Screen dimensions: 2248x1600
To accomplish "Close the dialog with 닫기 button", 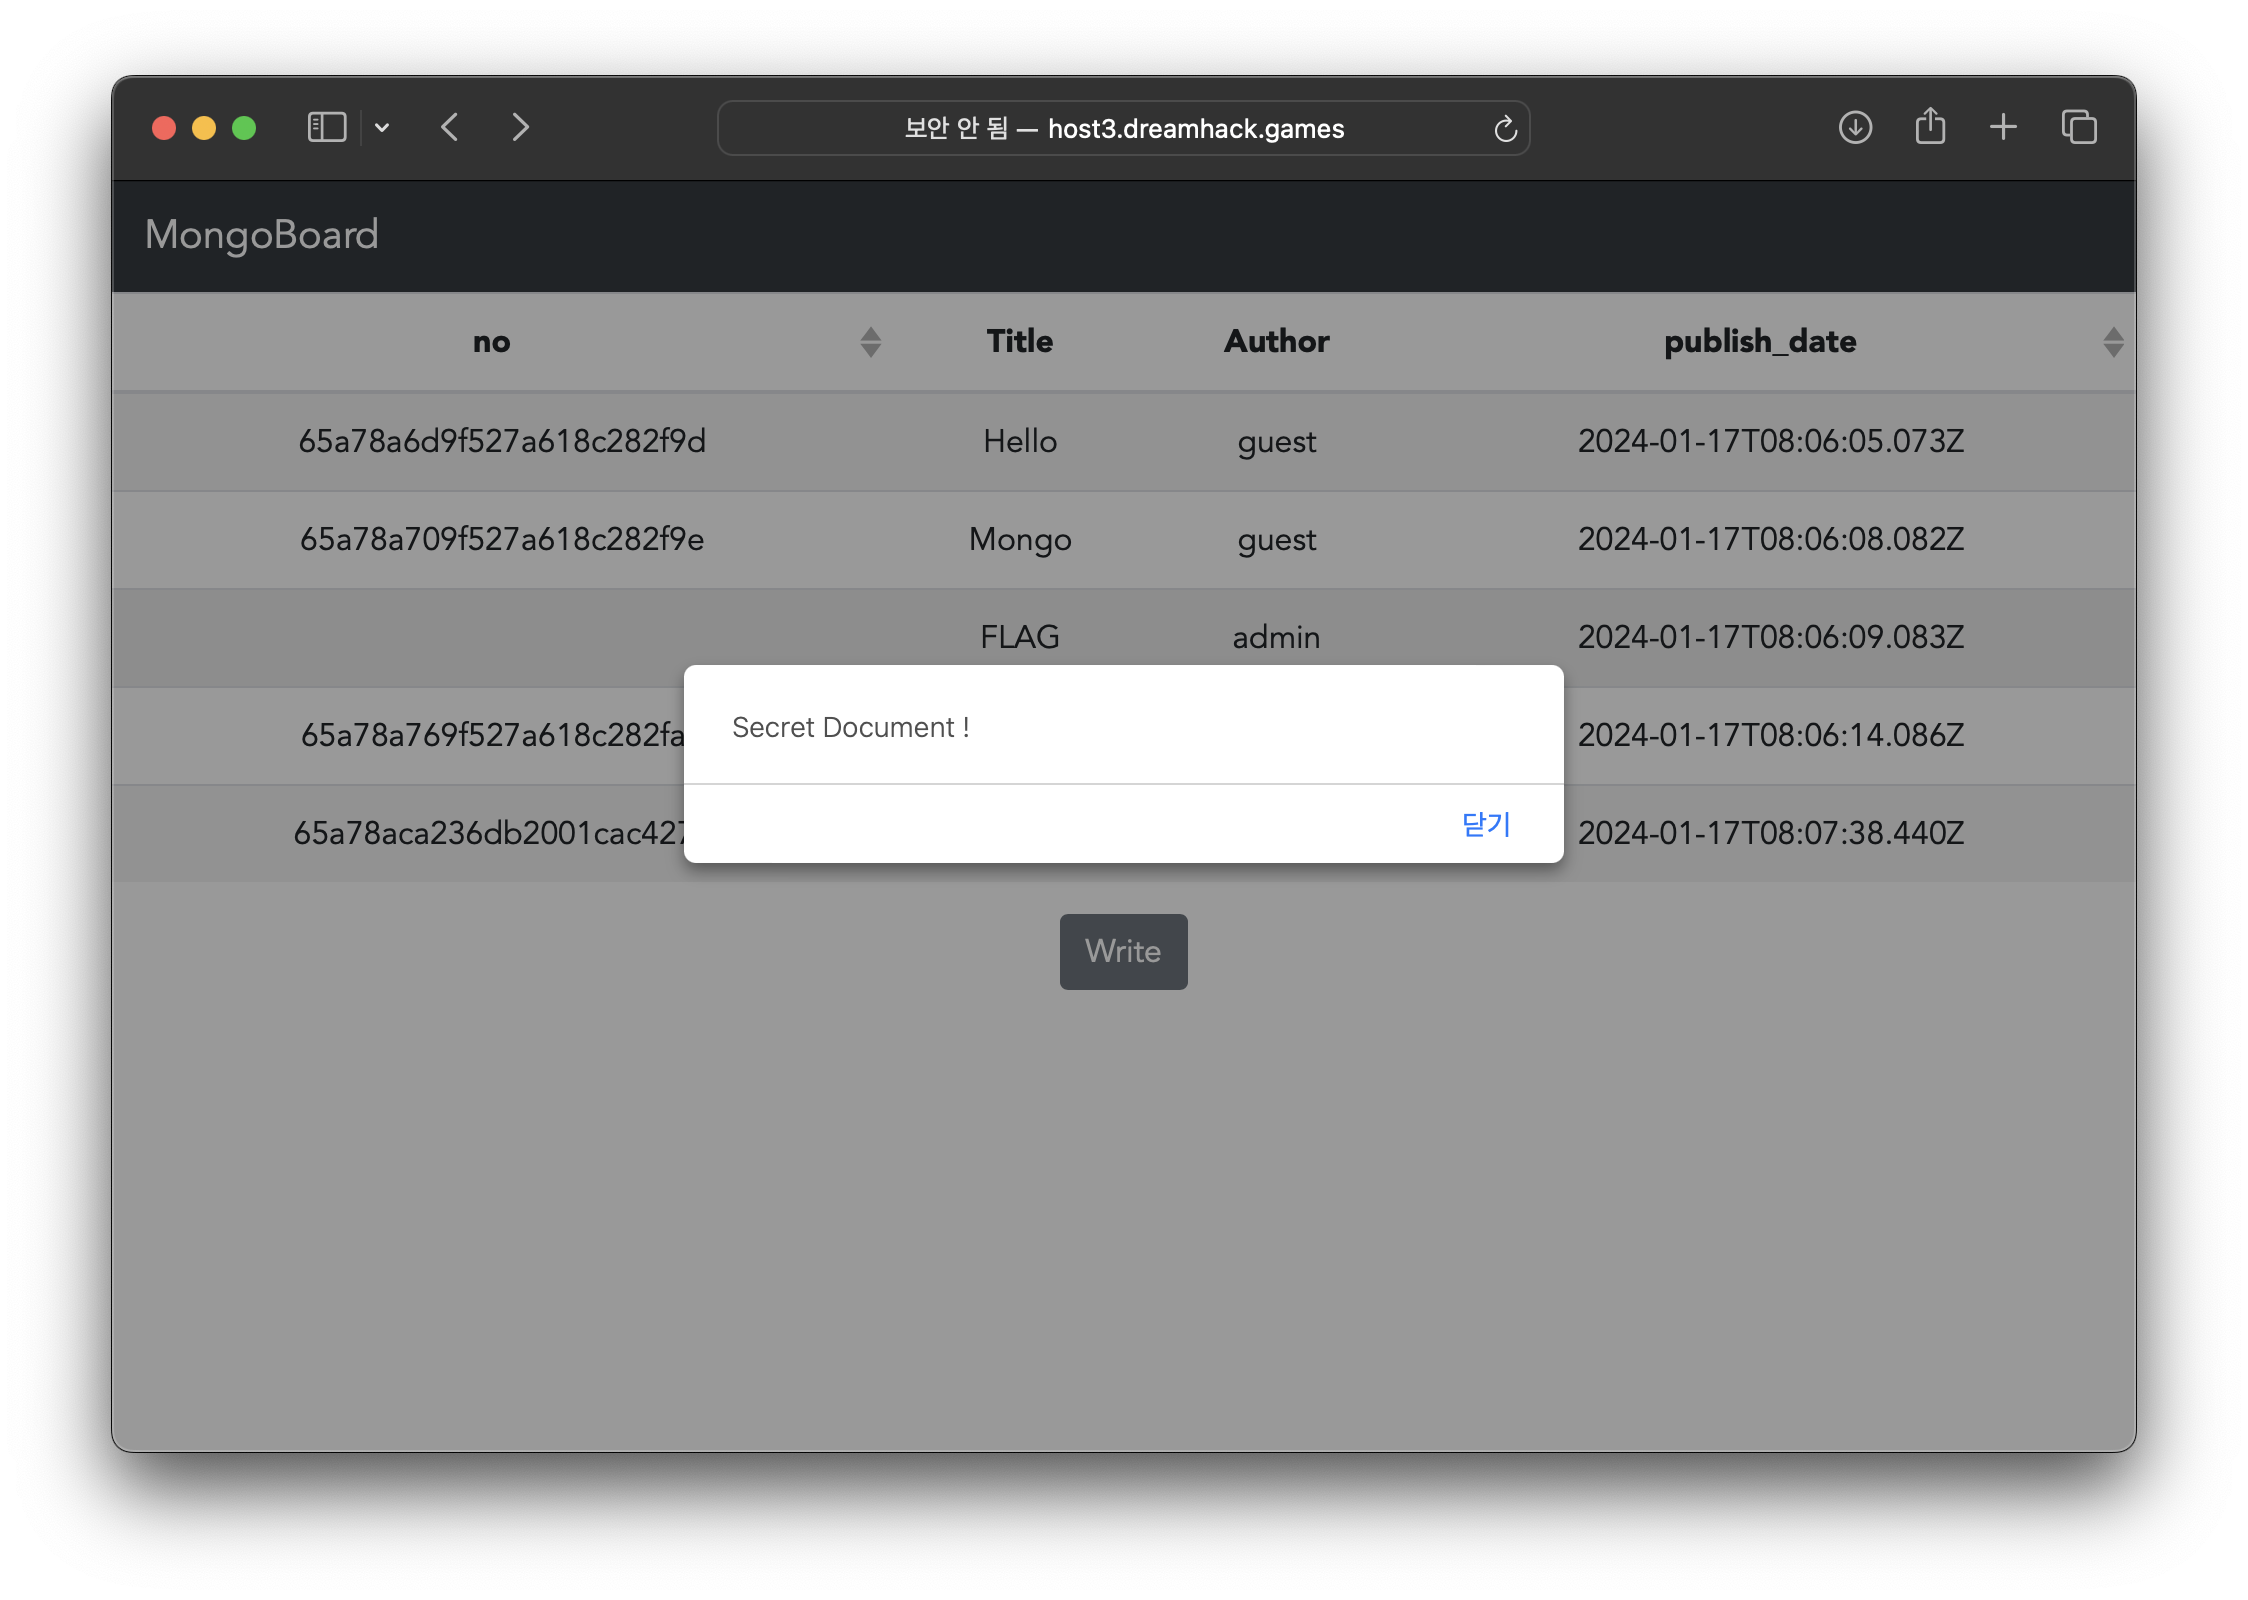I will (x=1485, y=824).
